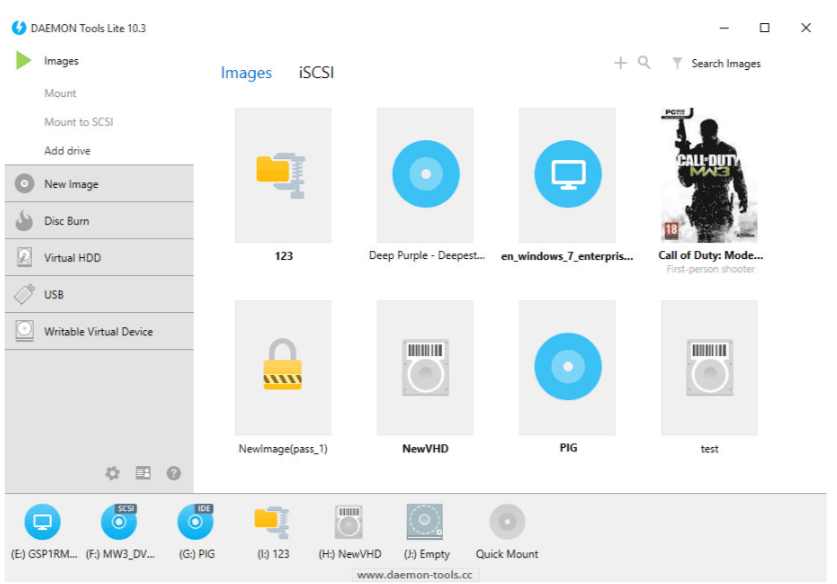Click the Call of Duty: Mode... title
The image size is (837, 584).
(710, 255)
